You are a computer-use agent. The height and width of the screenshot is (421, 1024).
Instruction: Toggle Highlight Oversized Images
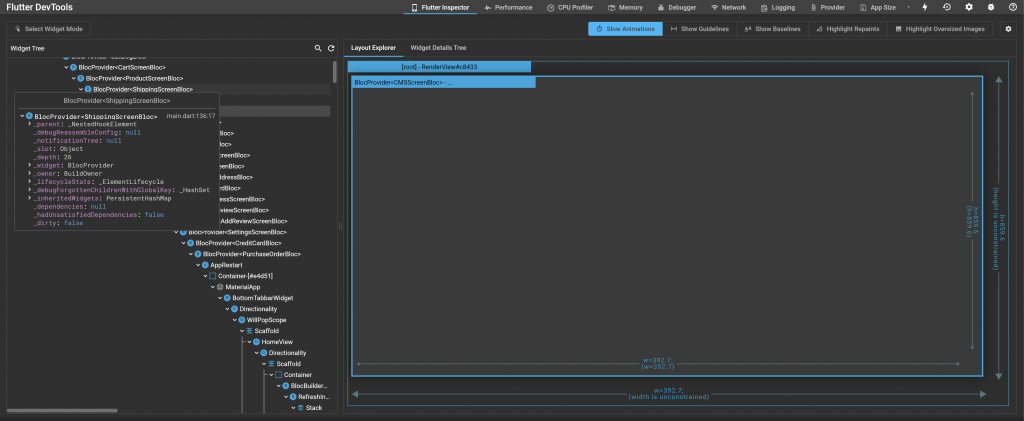coord(940,29)
